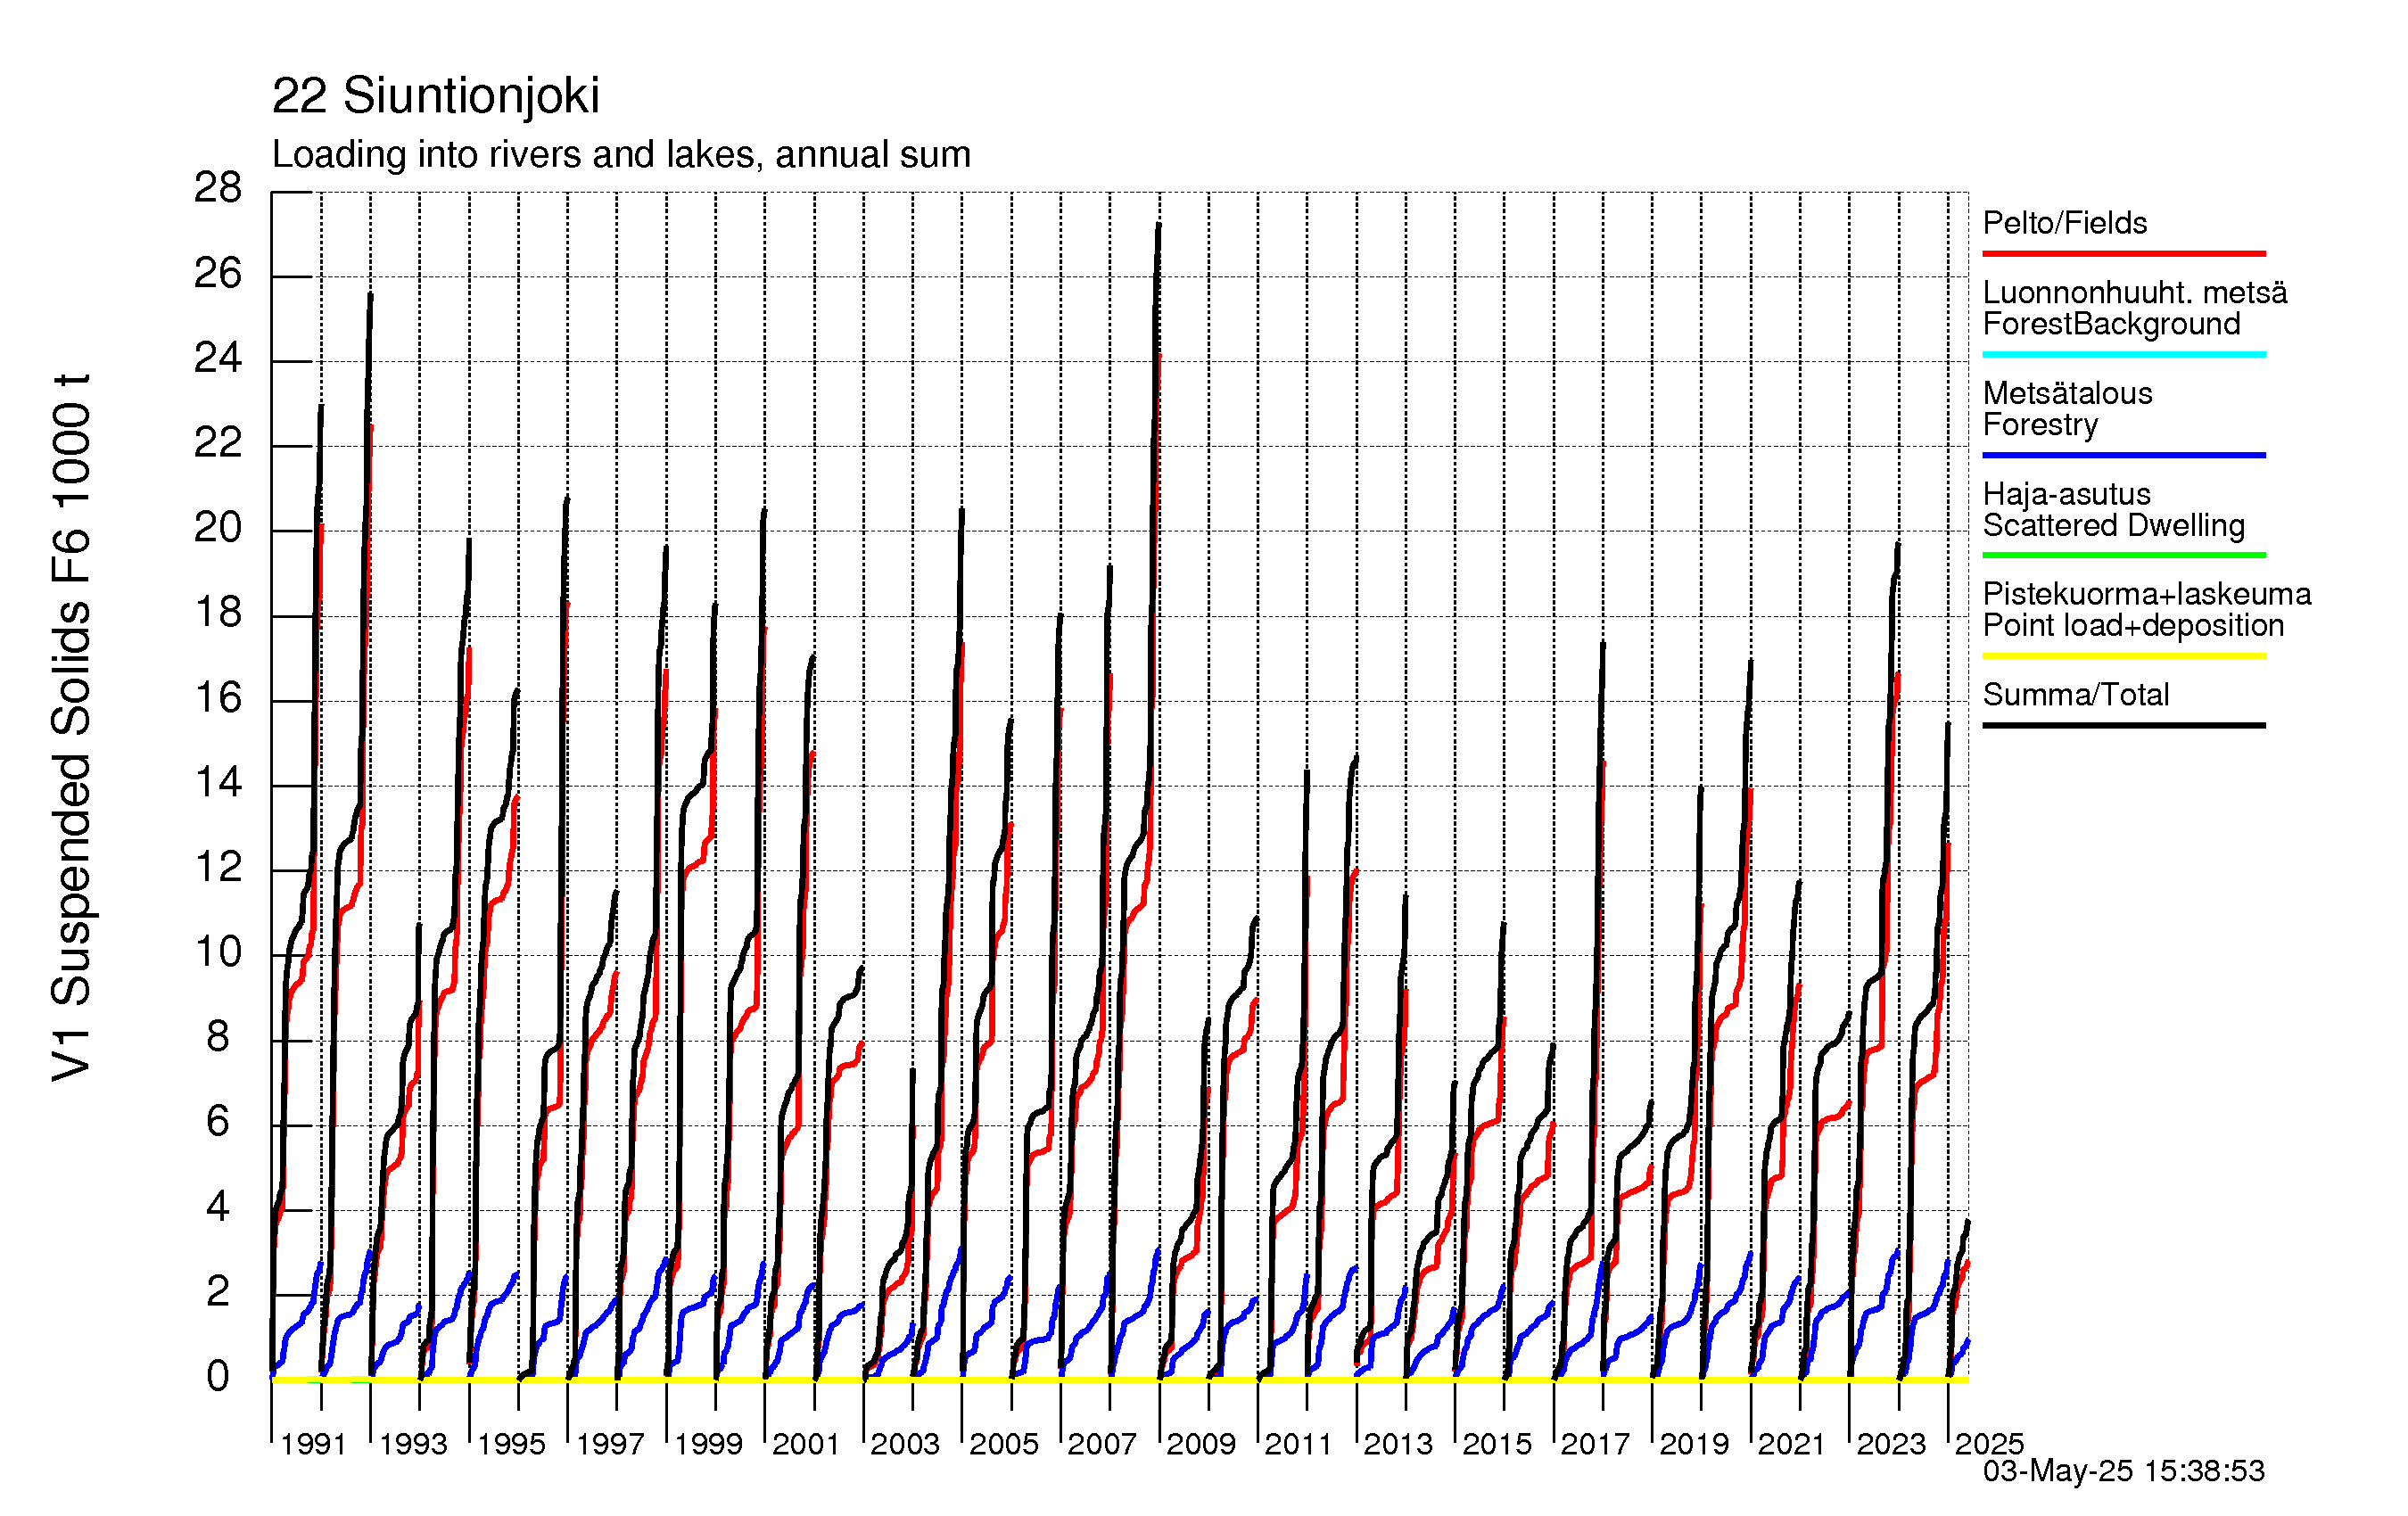This screenshot has height=1516, width=2408.
Task: Click the x-axis label 1993
Action: 413,1444
